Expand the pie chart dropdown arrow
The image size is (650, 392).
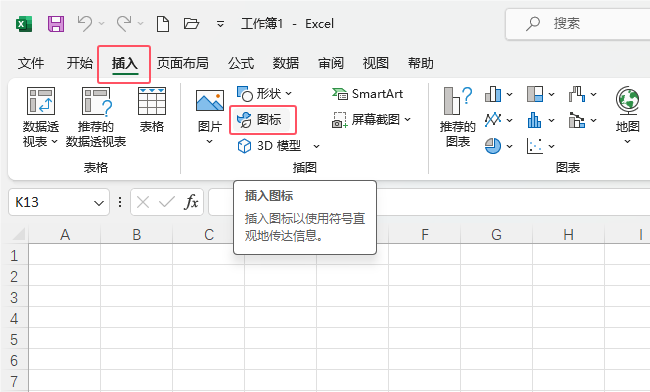point(509,146)
